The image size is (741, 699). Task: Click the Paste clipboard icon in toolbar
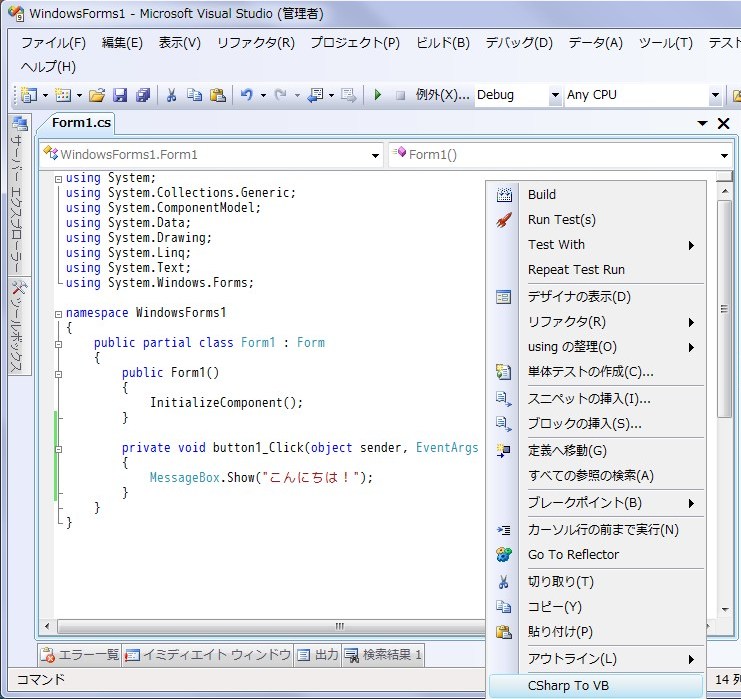coord(217,95)
